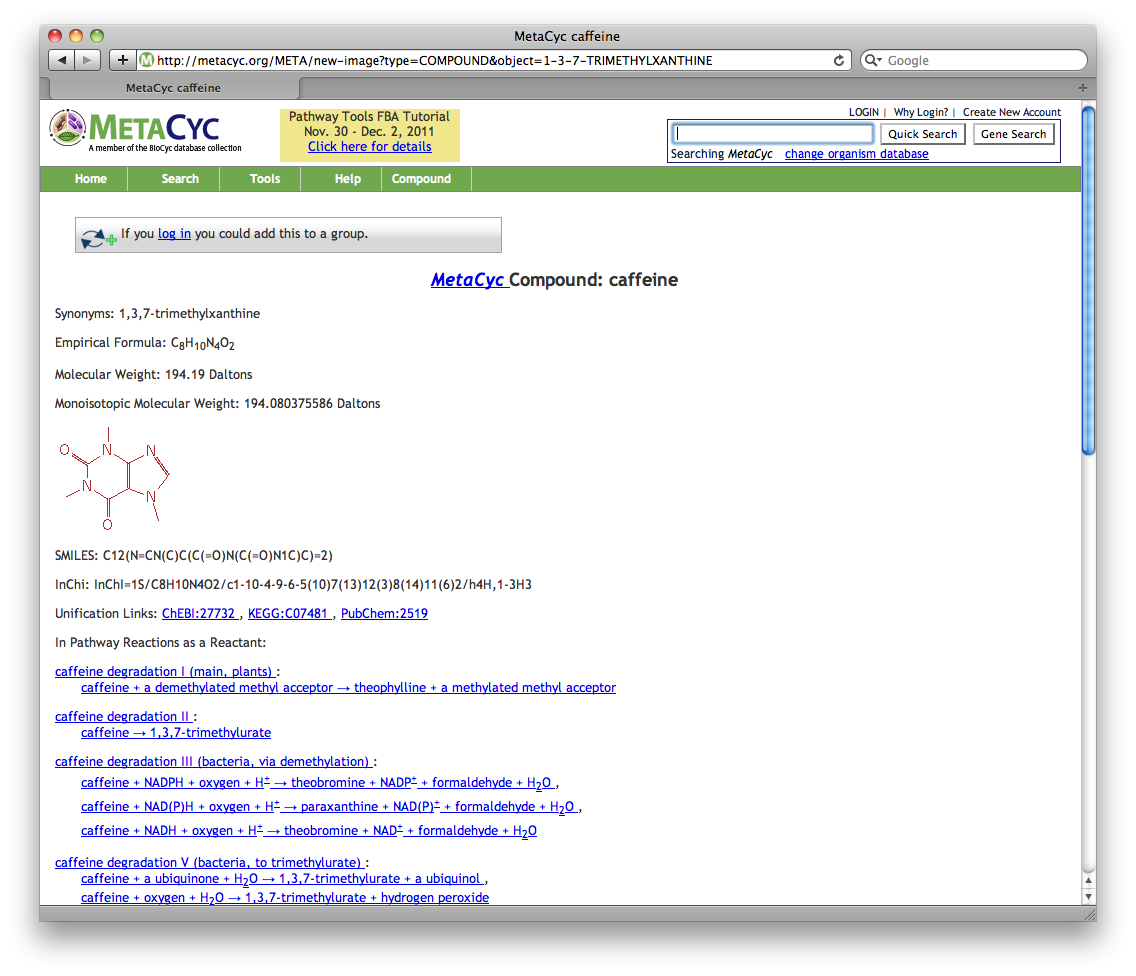Click the LOGIN link

[x=864, y=112]
